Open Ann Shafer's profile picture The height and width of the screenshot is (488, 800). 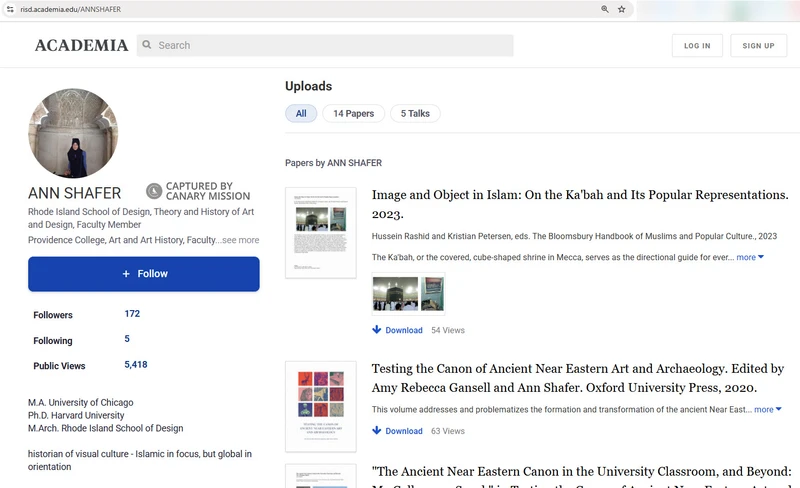point(73,133)
